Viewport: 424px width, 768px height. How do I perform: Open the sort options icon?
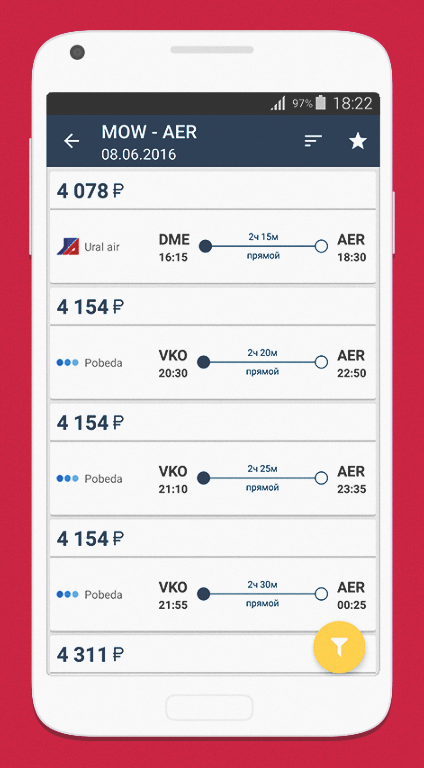313,141
